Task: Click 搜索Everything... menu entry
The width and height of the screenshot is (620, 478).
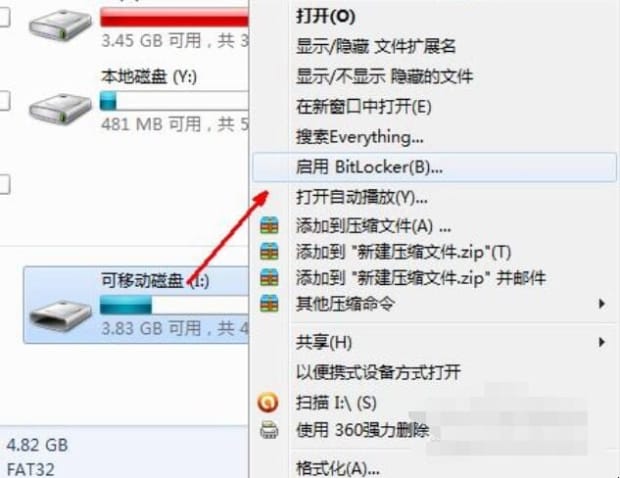Action: 434,137
